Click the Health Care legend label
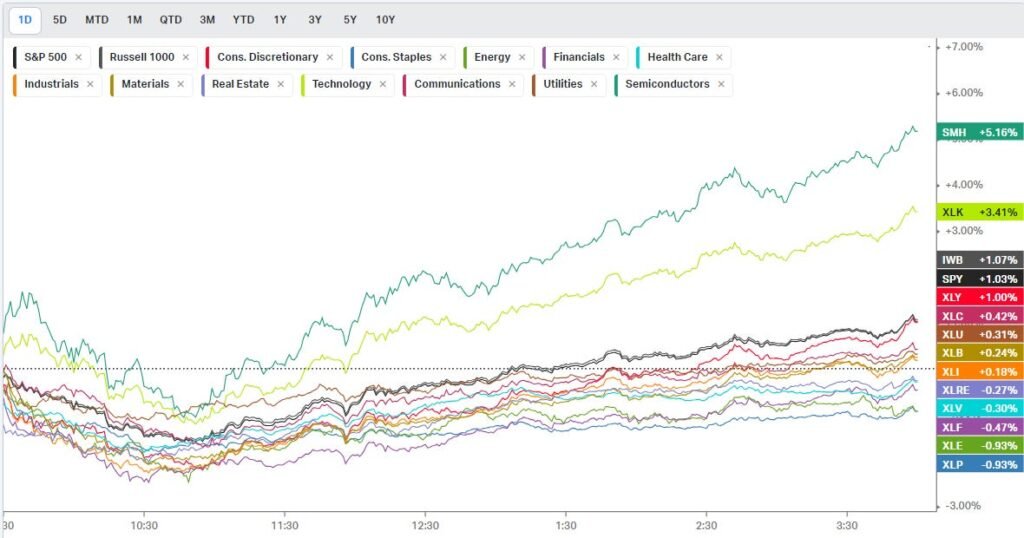This screenshot has width=1024, height=538. click(x=677, y=57)
